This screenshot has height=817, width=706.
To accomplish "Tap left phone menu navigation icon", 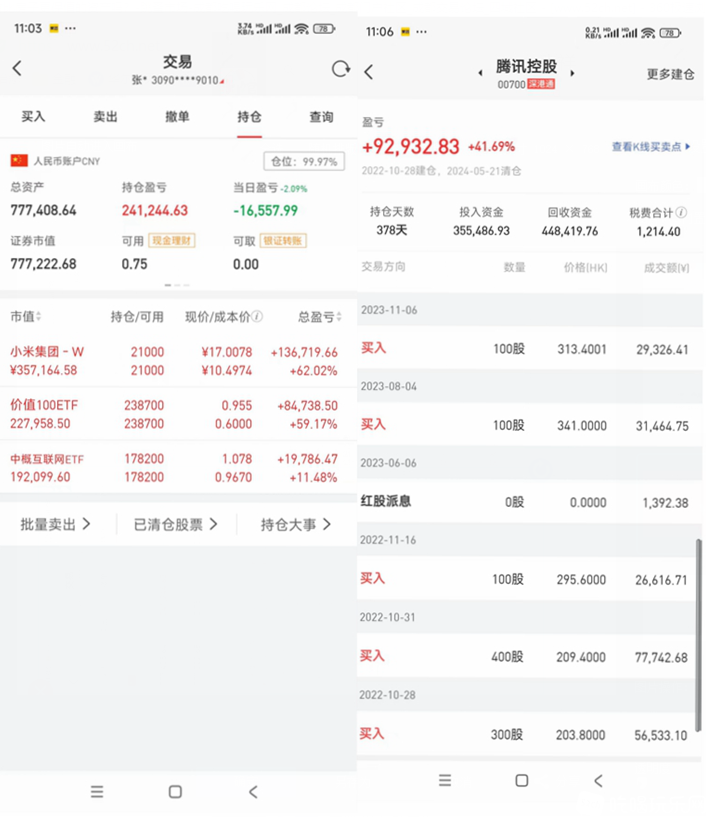I will [97, 792].
